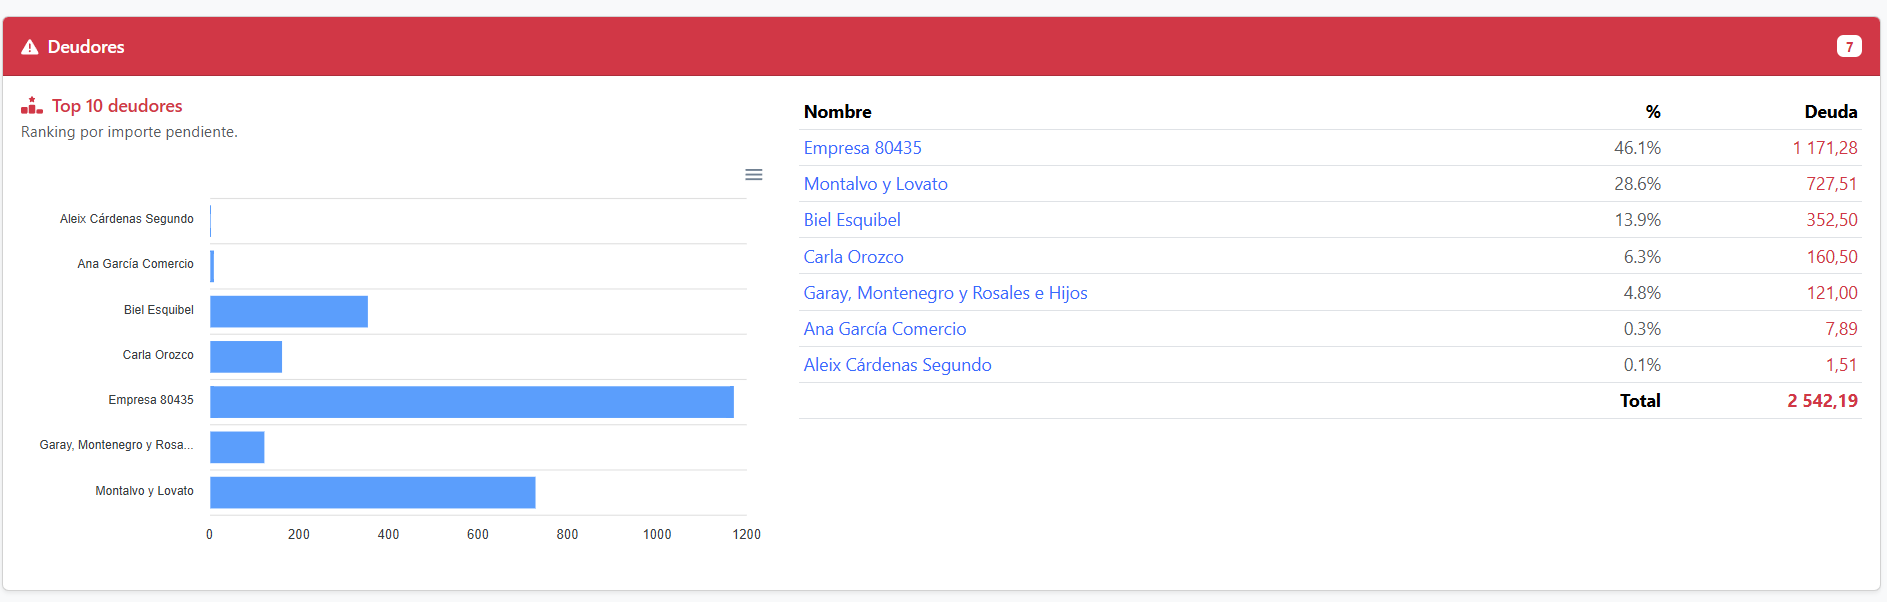Screen dimensions: 1887x602
Task: Click the debt amount 7,89
Action: [1841, 329]
